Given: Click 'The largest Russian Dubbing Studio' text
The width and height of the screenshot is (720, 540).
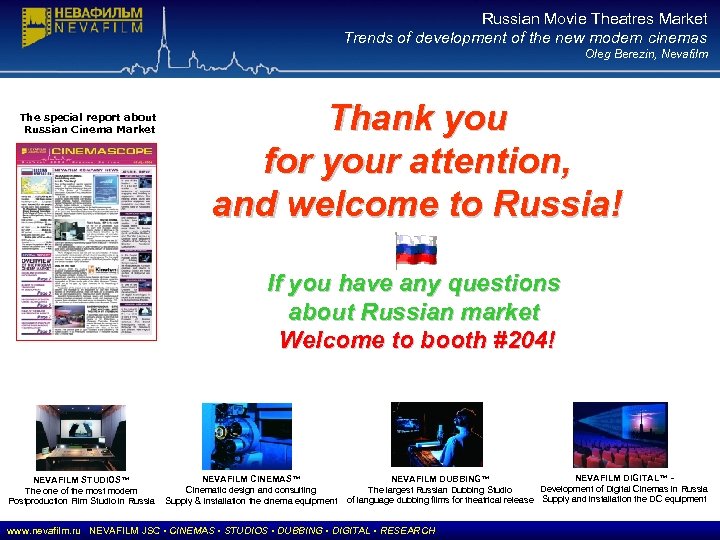Looking at the screenshot, I should (440, 489).
